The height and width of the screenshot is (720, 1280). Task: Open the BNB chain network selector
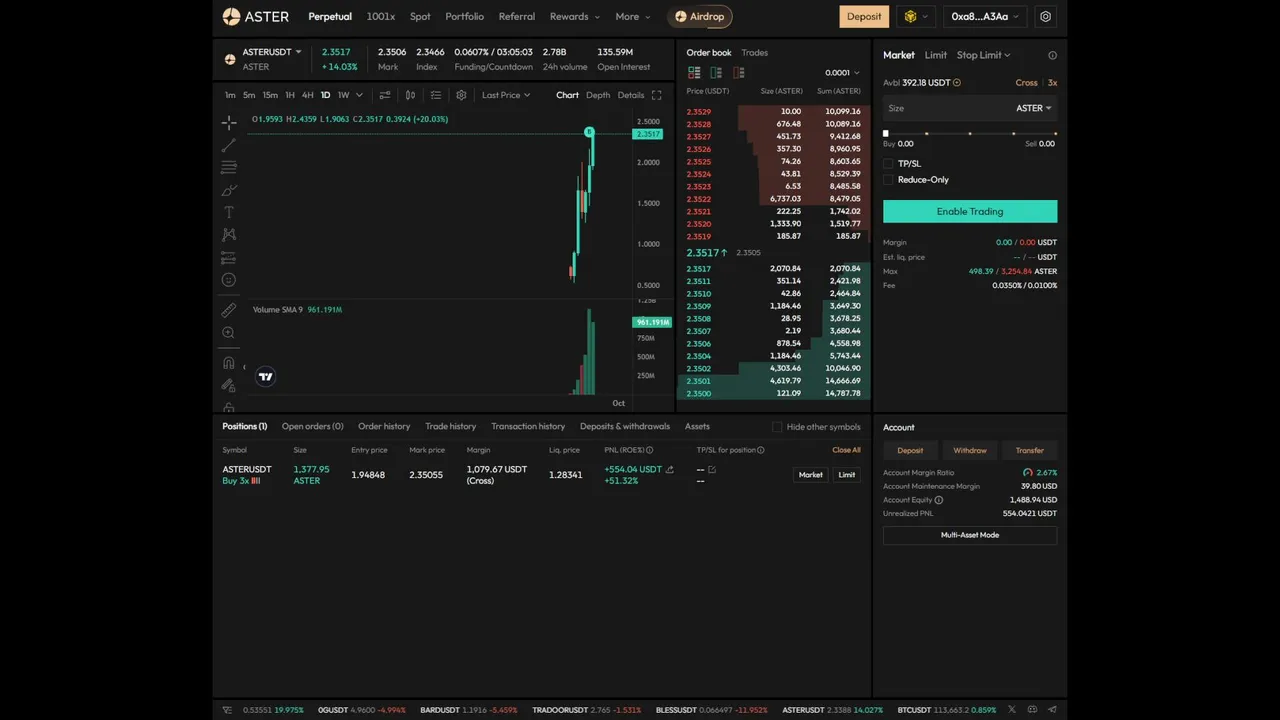click(x=916, y=16)
